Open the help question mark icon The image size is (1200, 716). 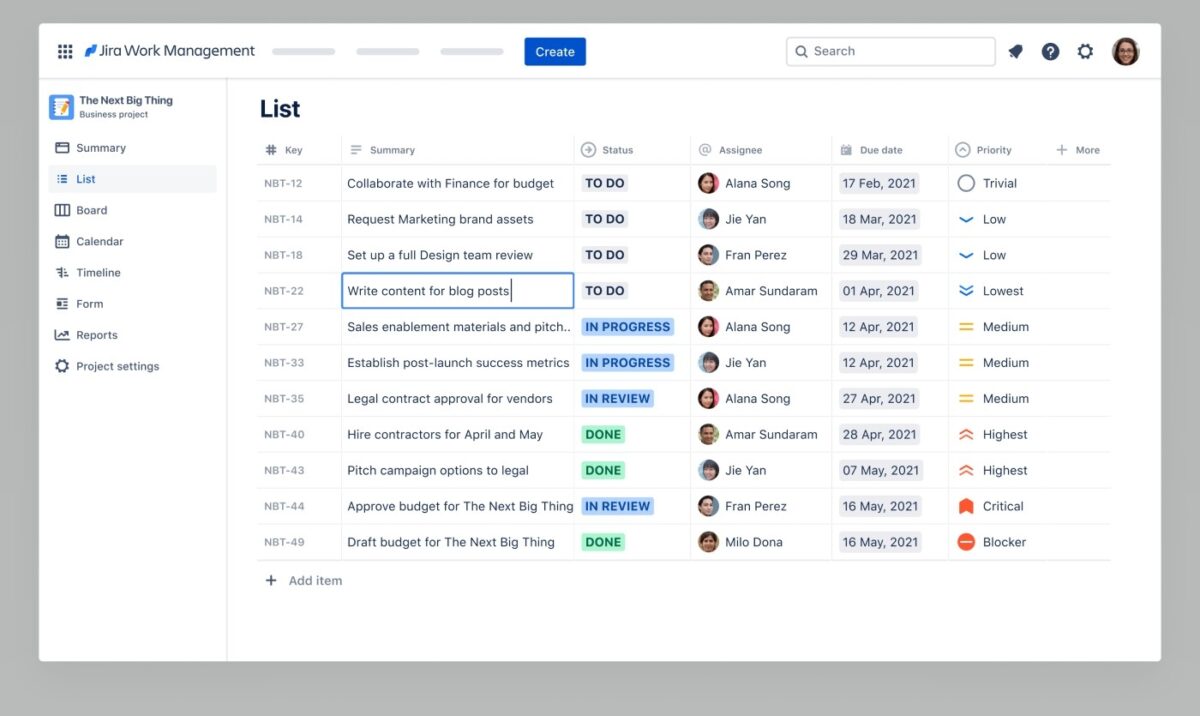coord(1050,52)
